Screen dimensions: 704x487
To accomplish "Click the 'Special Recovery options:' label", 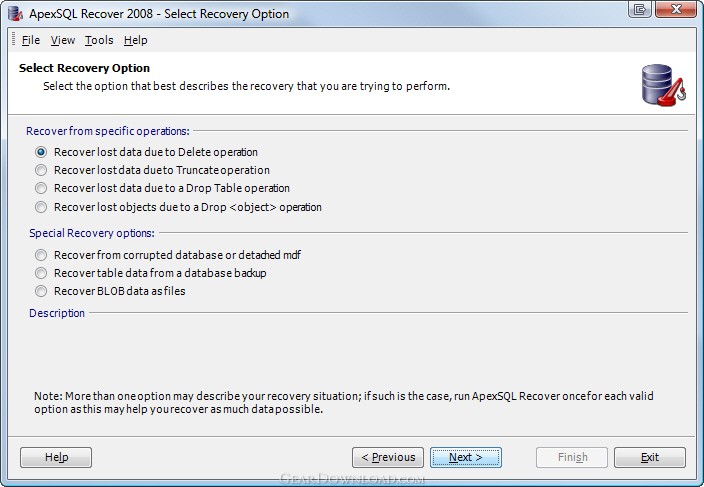I will click(92, 233).
